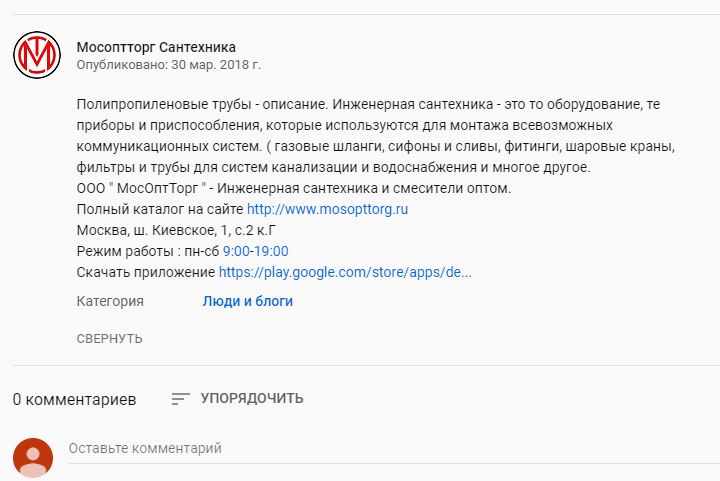Click the Москва, ш. Киевское address line

[x=176, y=230]
